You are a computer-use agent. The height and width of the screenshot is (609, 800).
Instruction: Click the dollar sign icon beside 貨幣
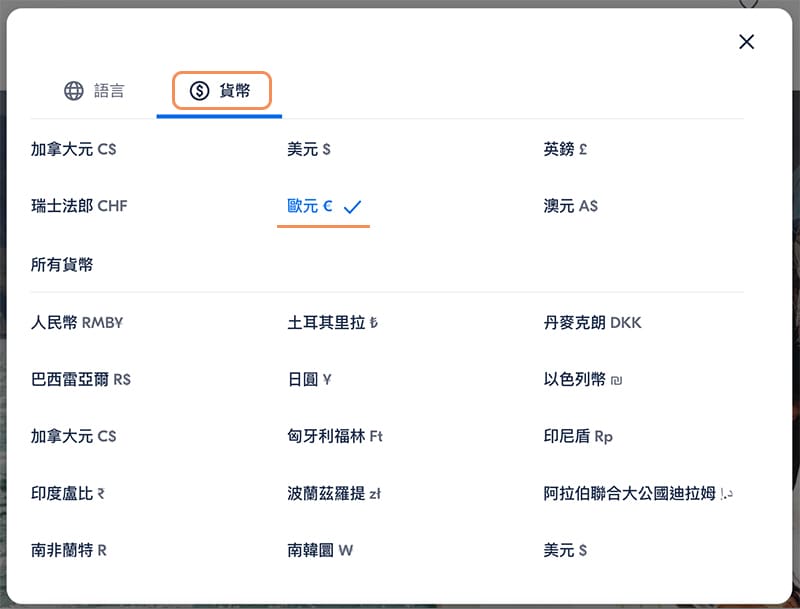tap(197, 90)
